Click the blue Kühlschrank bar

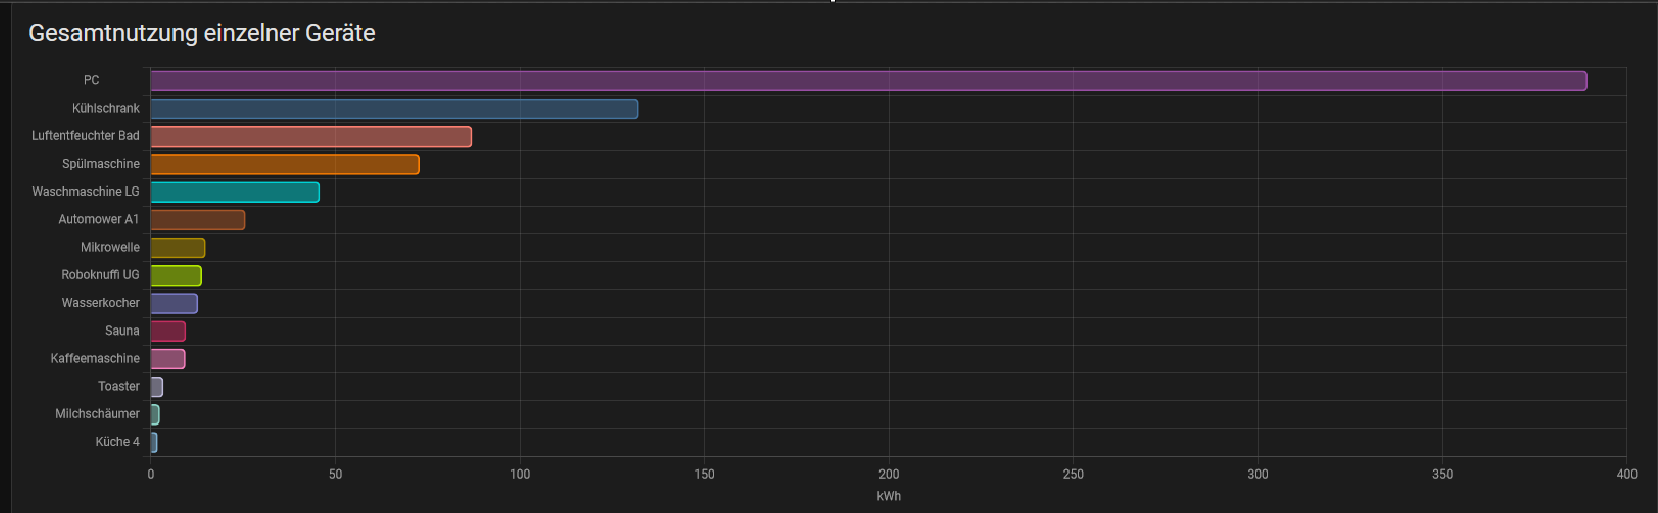(x=394, y=109)
